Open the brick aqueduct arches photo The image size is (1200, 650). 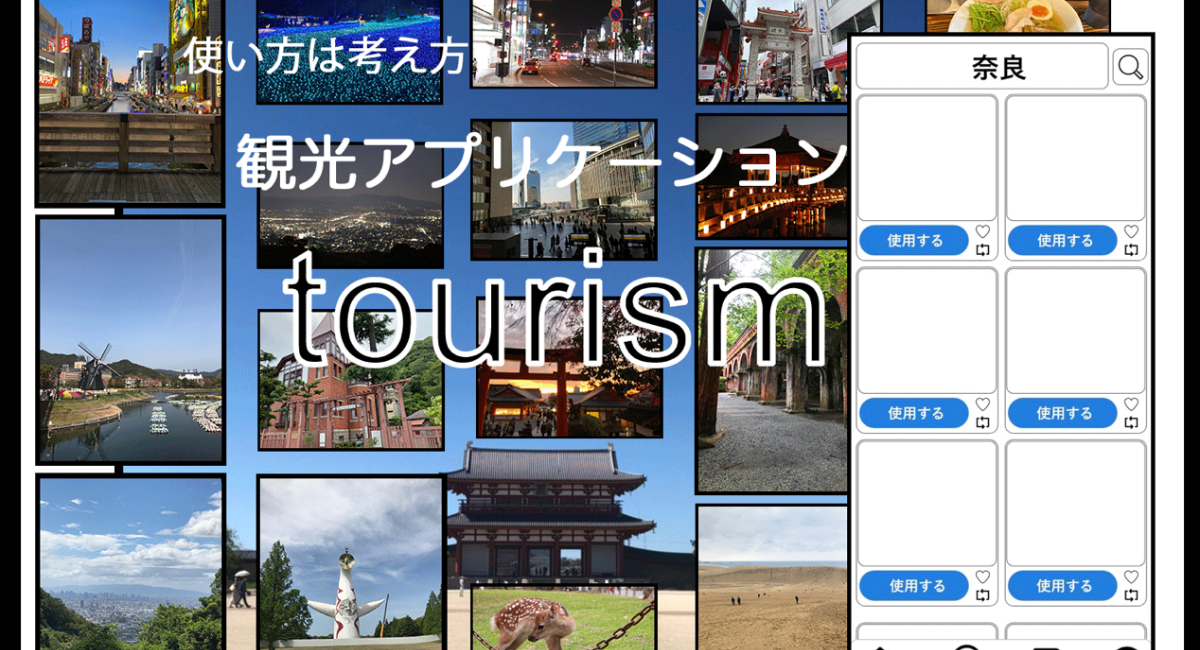click(771, 370)
